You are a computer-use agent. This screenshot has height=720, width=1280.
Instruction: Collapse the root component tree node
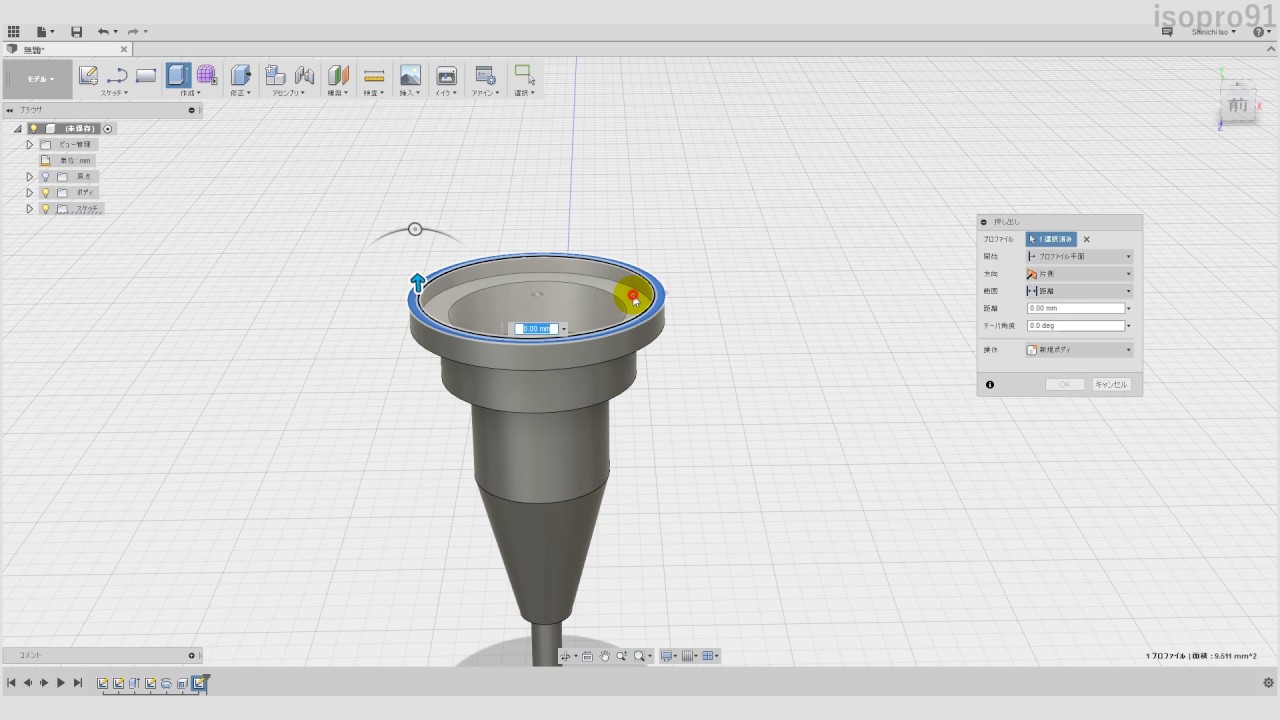click(18, 128)
